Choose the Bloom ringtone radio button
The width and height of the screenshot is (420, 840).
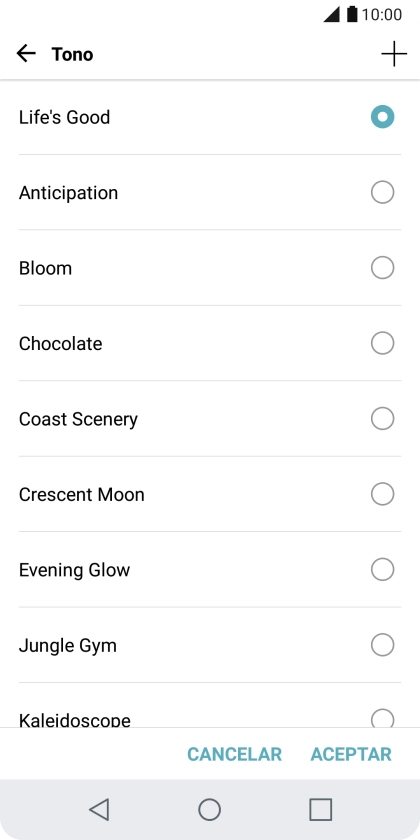(382, 268)
